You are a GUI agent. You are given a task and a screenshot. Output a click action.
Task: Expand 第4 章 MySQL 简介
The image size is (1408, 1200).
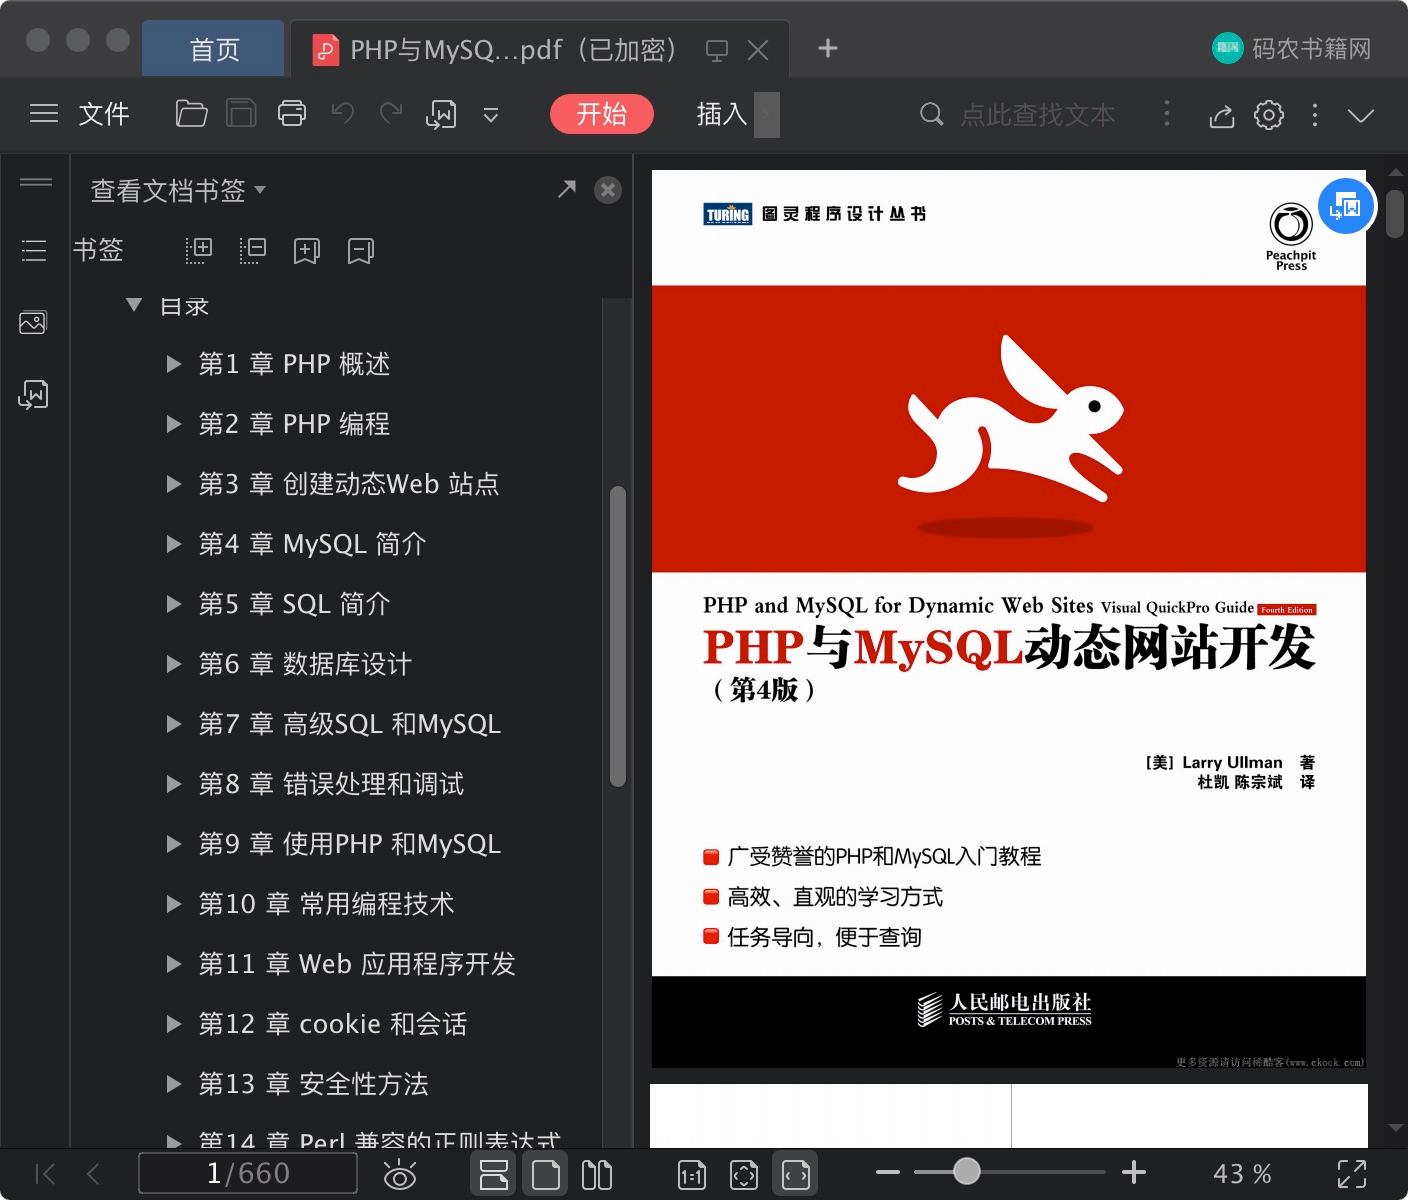point(174,544)
